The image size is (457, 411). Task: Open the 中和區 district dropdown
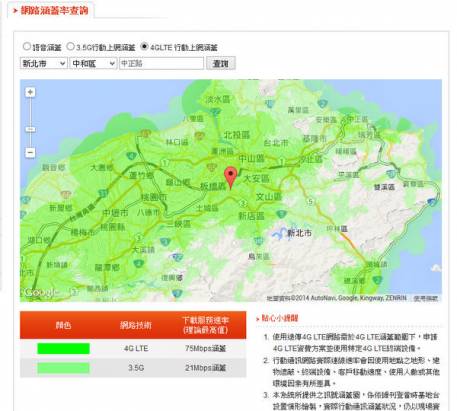tap(93, 63)
